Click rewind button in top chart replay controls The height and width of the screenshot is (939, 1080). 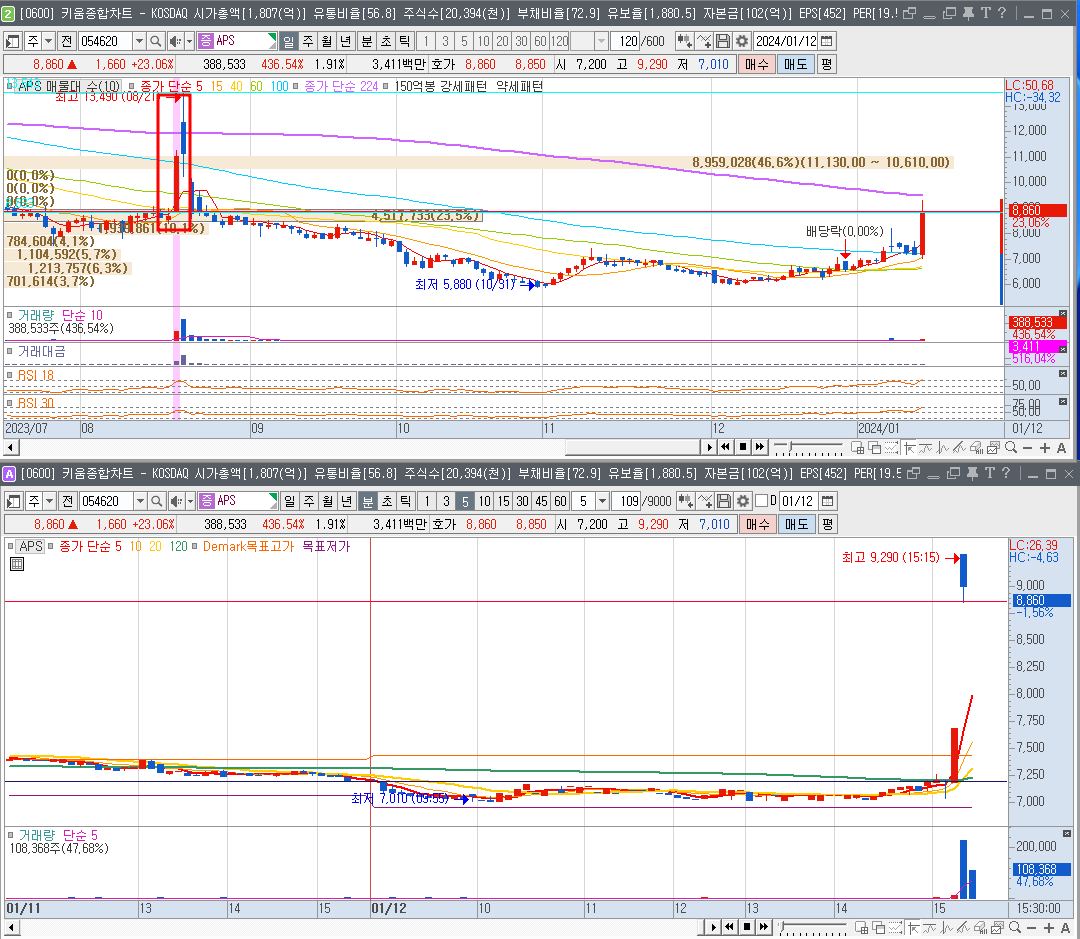[725, 448]
